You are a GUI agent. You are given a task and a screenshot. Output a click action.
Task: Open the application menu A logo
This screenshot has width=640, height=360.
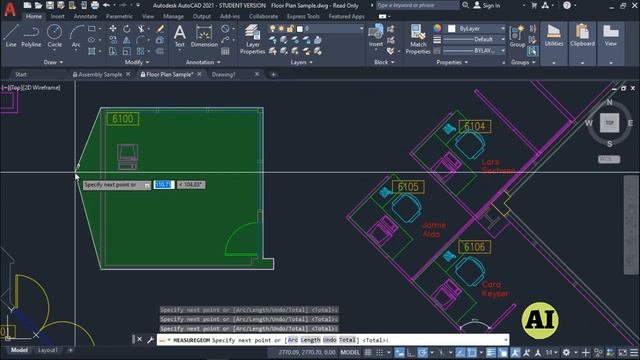pos(10,9)
